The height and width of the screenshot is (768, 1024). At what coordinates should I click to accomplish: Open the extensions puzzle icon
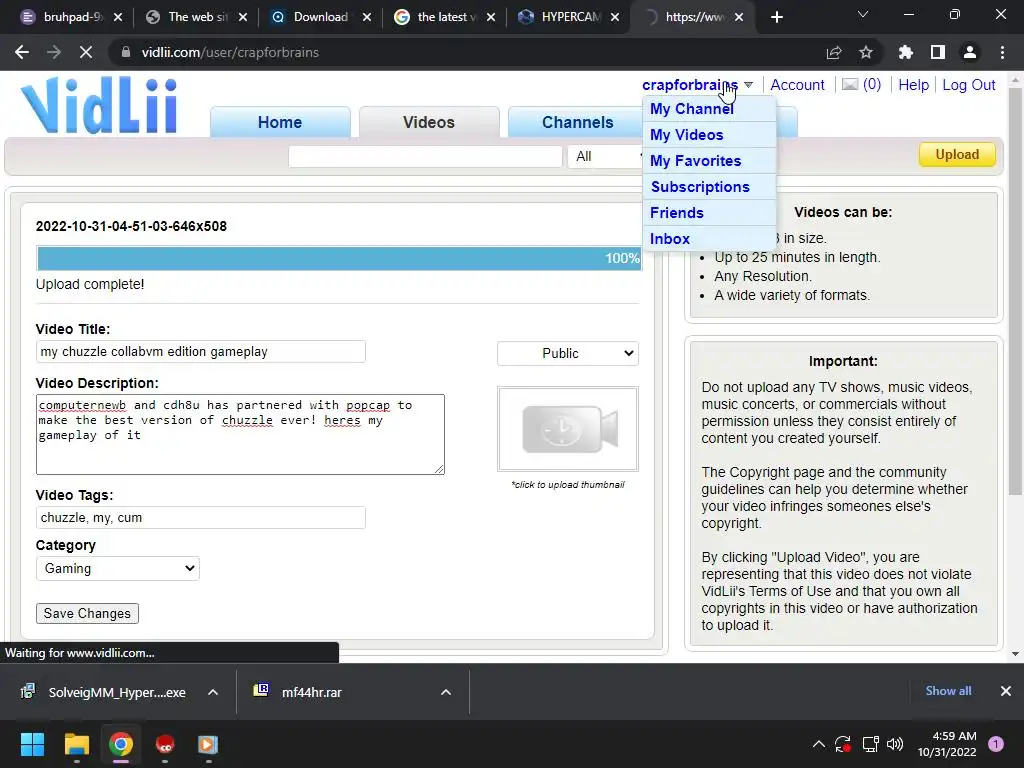pos(906,52)
